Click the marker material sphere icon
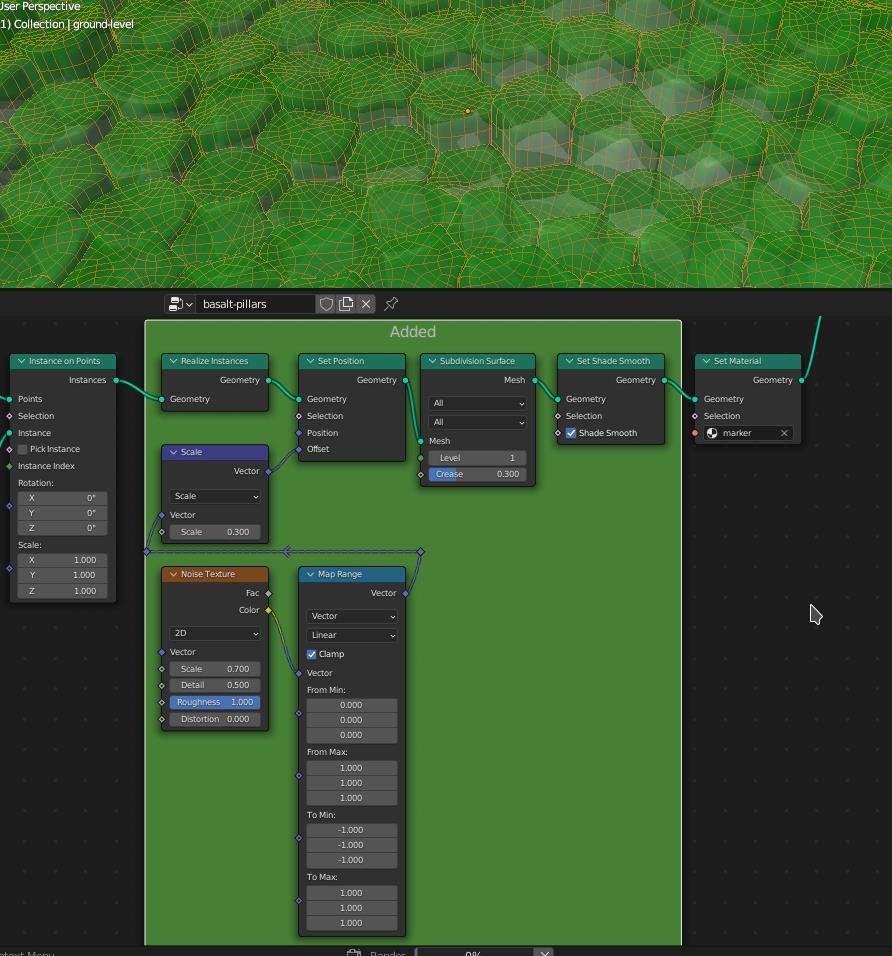This screenshot has height=956, width=892. coord(712,433)
